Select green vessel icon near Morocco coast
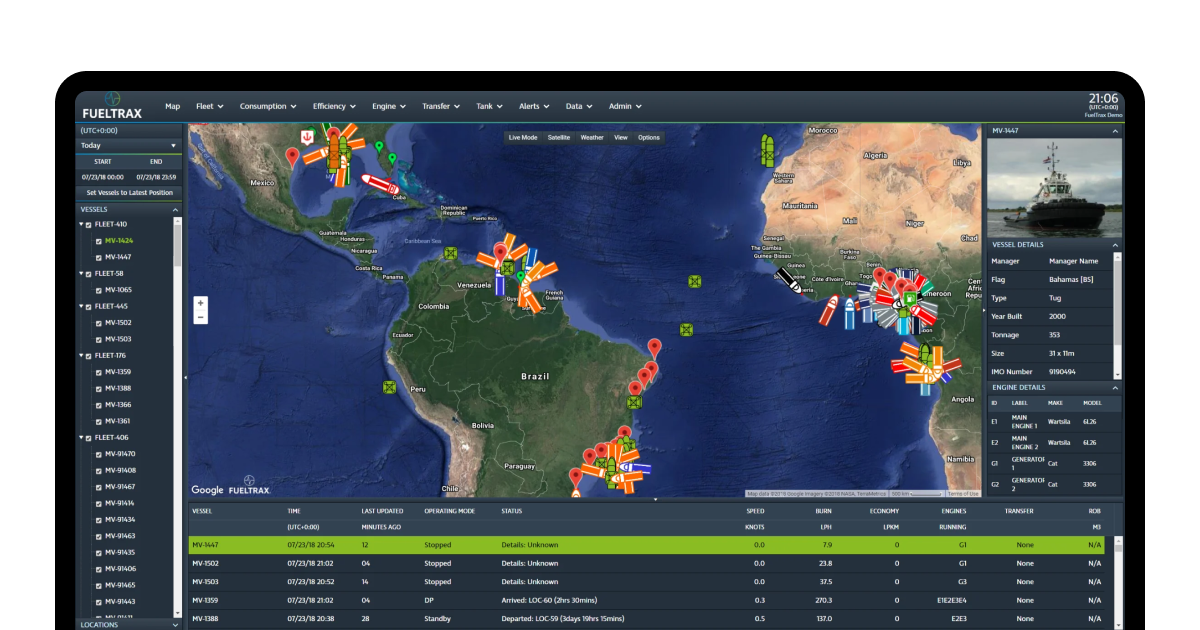Image resolution: width=1200 pixels, height=630 pixels. pyautogui.click(x=768, y=150)
